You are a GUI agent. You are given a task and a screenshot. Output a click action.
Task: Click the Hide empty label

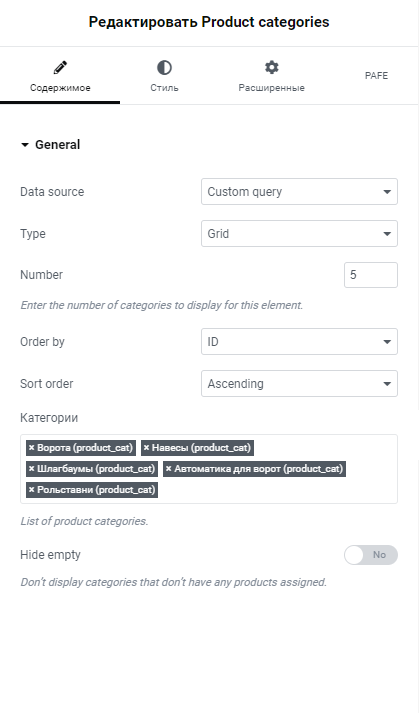[x=50, y=555]
